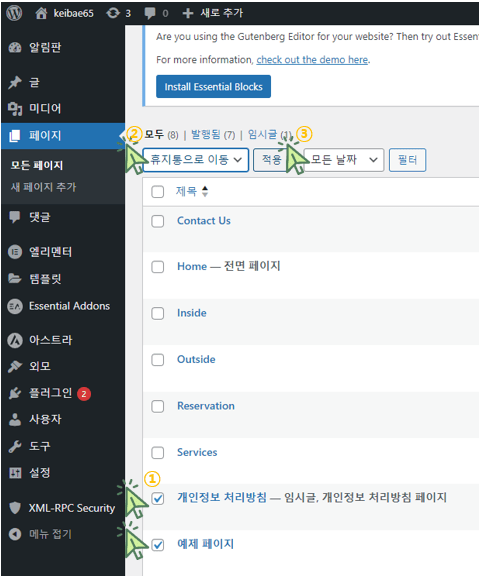The width and height of the screenshot is (479, 578).
Task: Switch to the 발행됨 (7) filter
Action: point(213,135)
